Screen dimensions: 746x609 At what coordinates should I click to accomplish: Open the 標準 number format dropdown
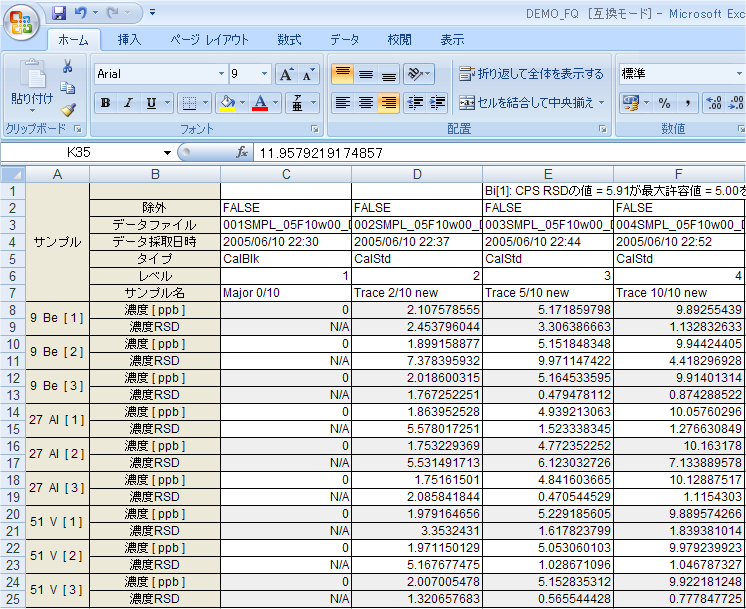coord(739,74)
